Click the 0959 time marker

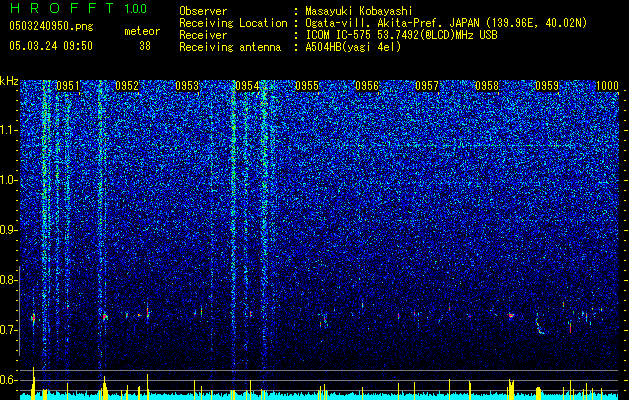[x=547, y=86]
